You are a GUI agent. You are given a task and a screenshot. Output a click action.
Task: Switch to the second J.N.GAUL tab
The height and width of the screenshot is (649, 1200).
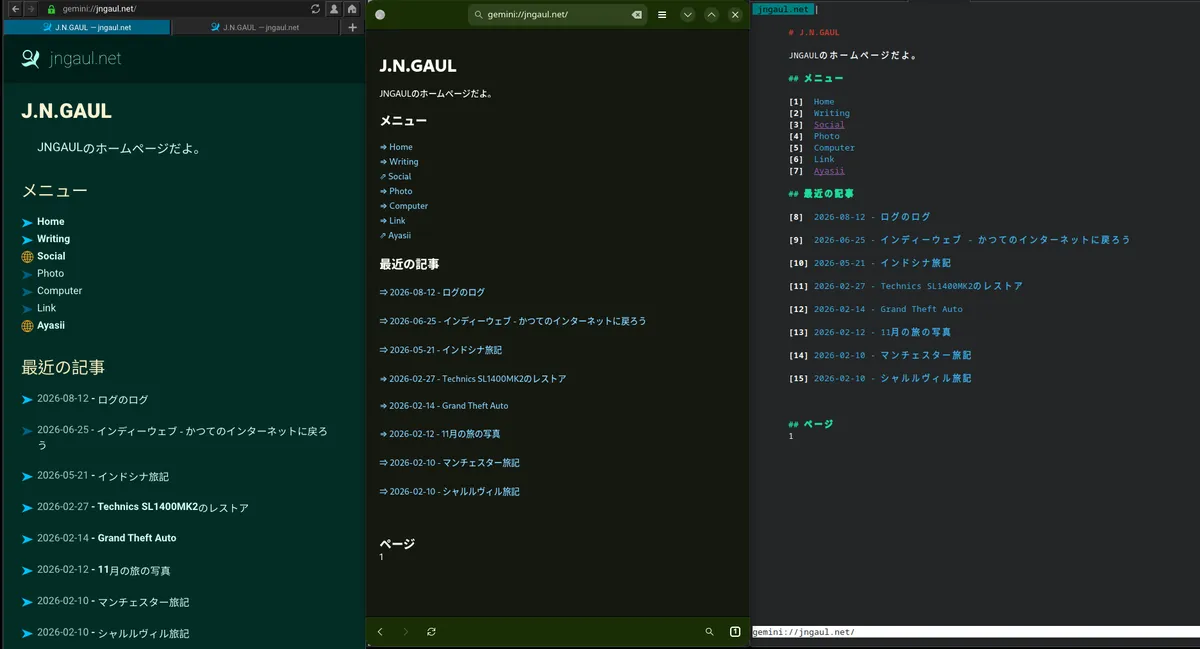point(256,27)
